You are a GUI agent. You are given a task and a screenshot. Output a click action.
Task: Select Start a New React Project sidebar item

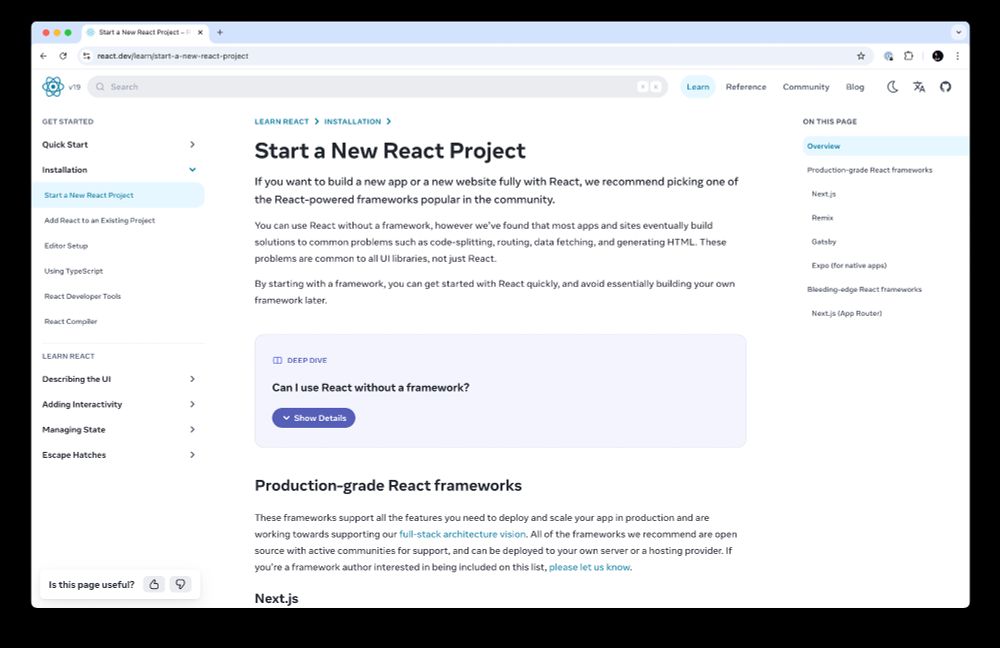pos(119,195)
